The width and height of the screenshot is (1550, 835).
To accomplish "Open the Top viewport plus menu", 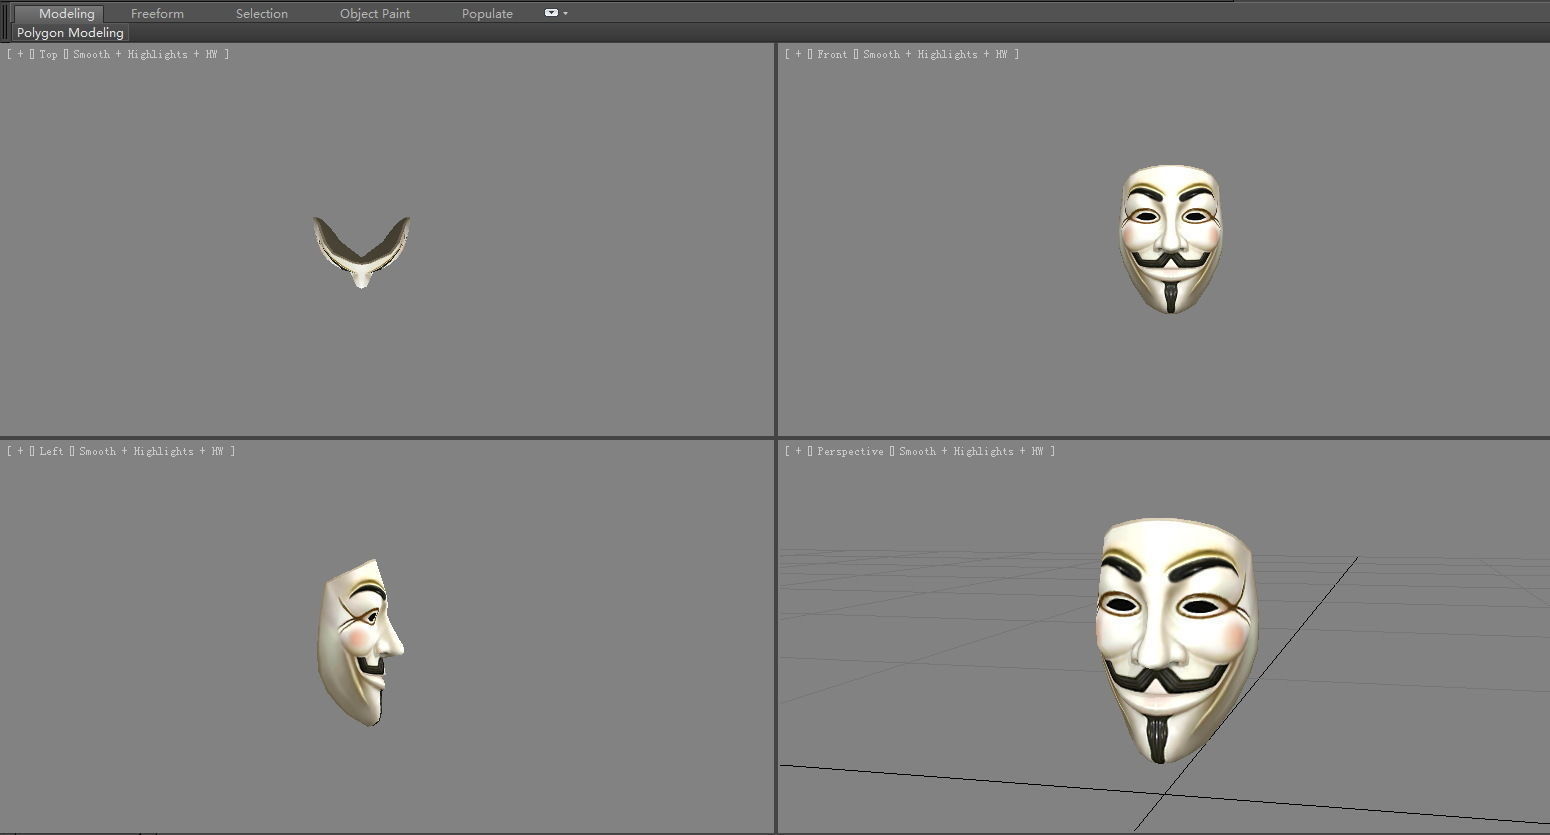I will coord(20,54).
